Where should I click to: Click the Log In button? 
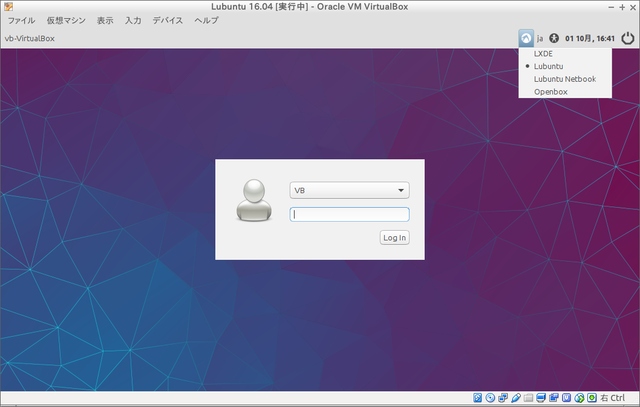[x=395, y=238]
